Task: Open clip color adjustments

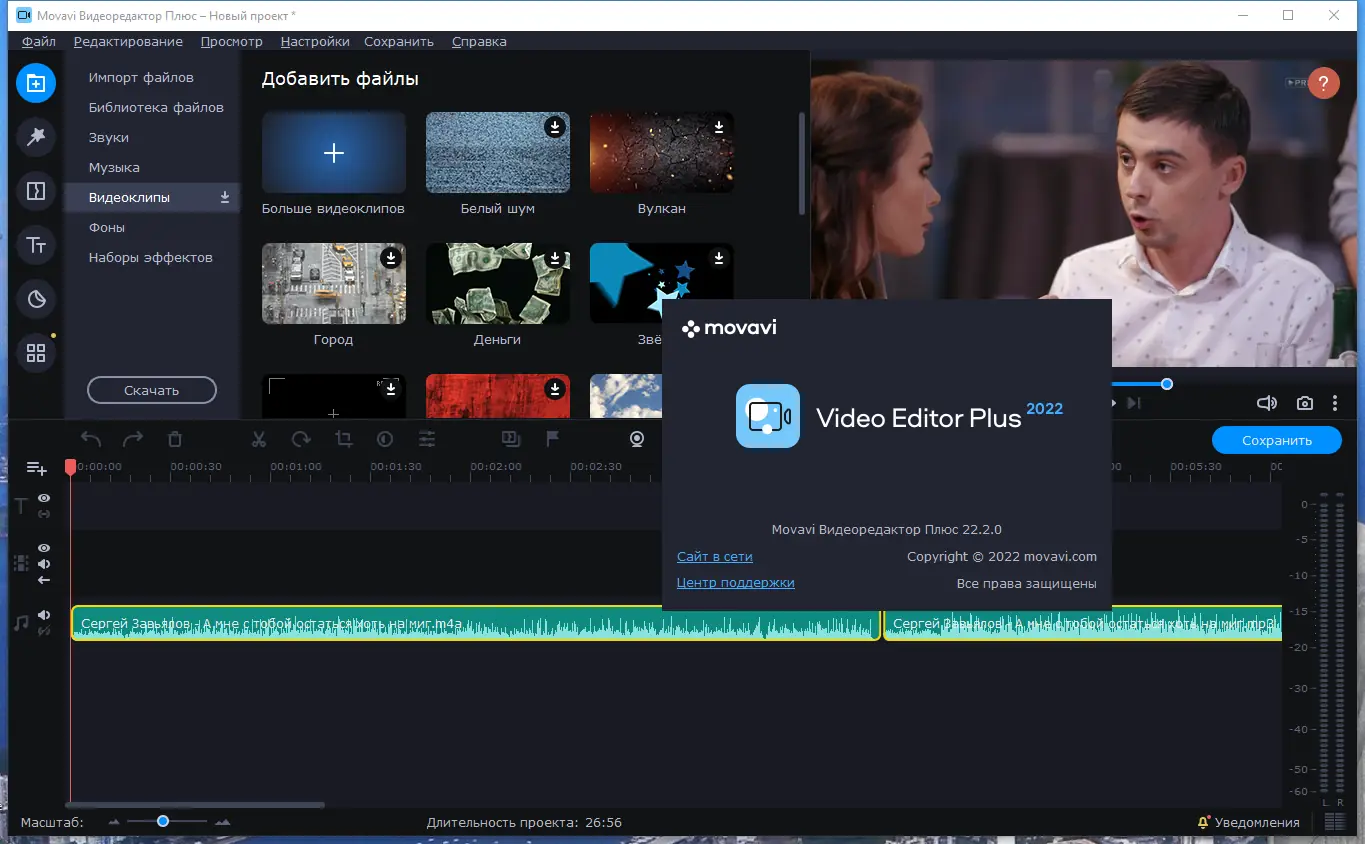Action: pyautogui.click(x=384, y=438)
